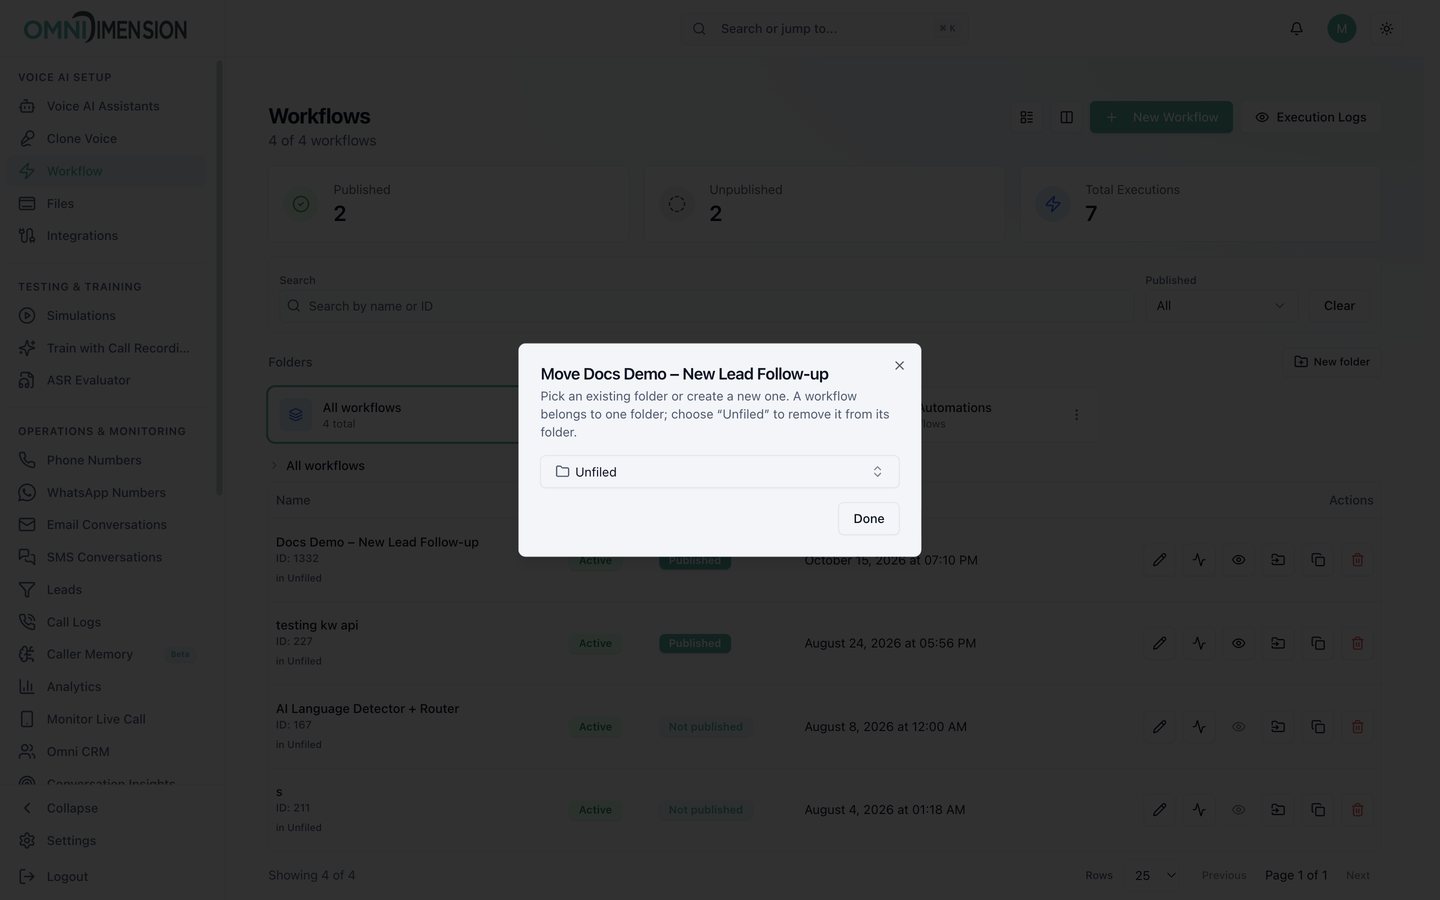
Task: Switch to column layout view icon
Action: 1066,117
